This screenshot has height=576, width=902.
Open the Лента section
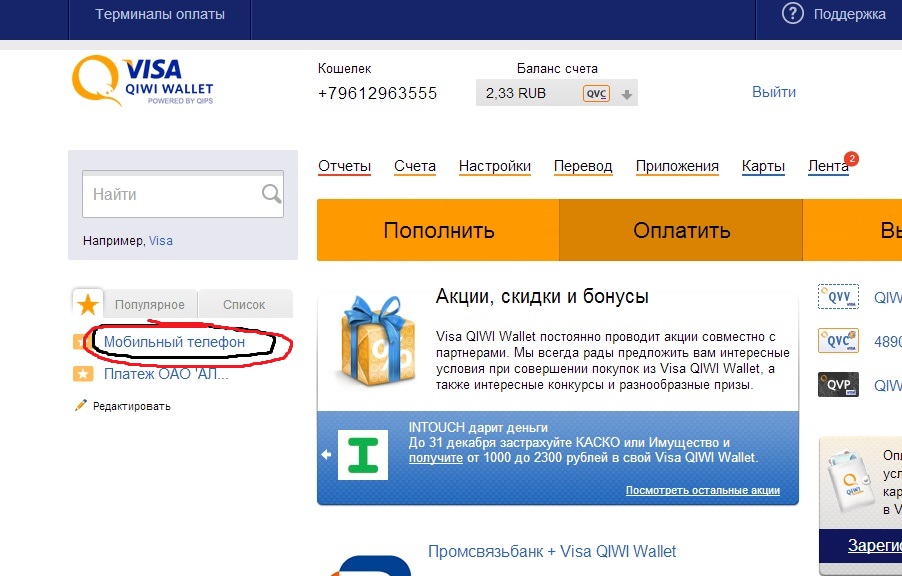[x=828, y=166]
